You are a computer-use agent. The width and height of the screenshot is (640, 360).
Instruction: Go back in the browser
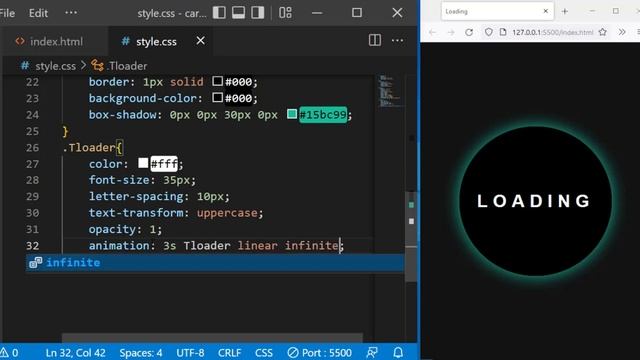[x=433, y=32]
